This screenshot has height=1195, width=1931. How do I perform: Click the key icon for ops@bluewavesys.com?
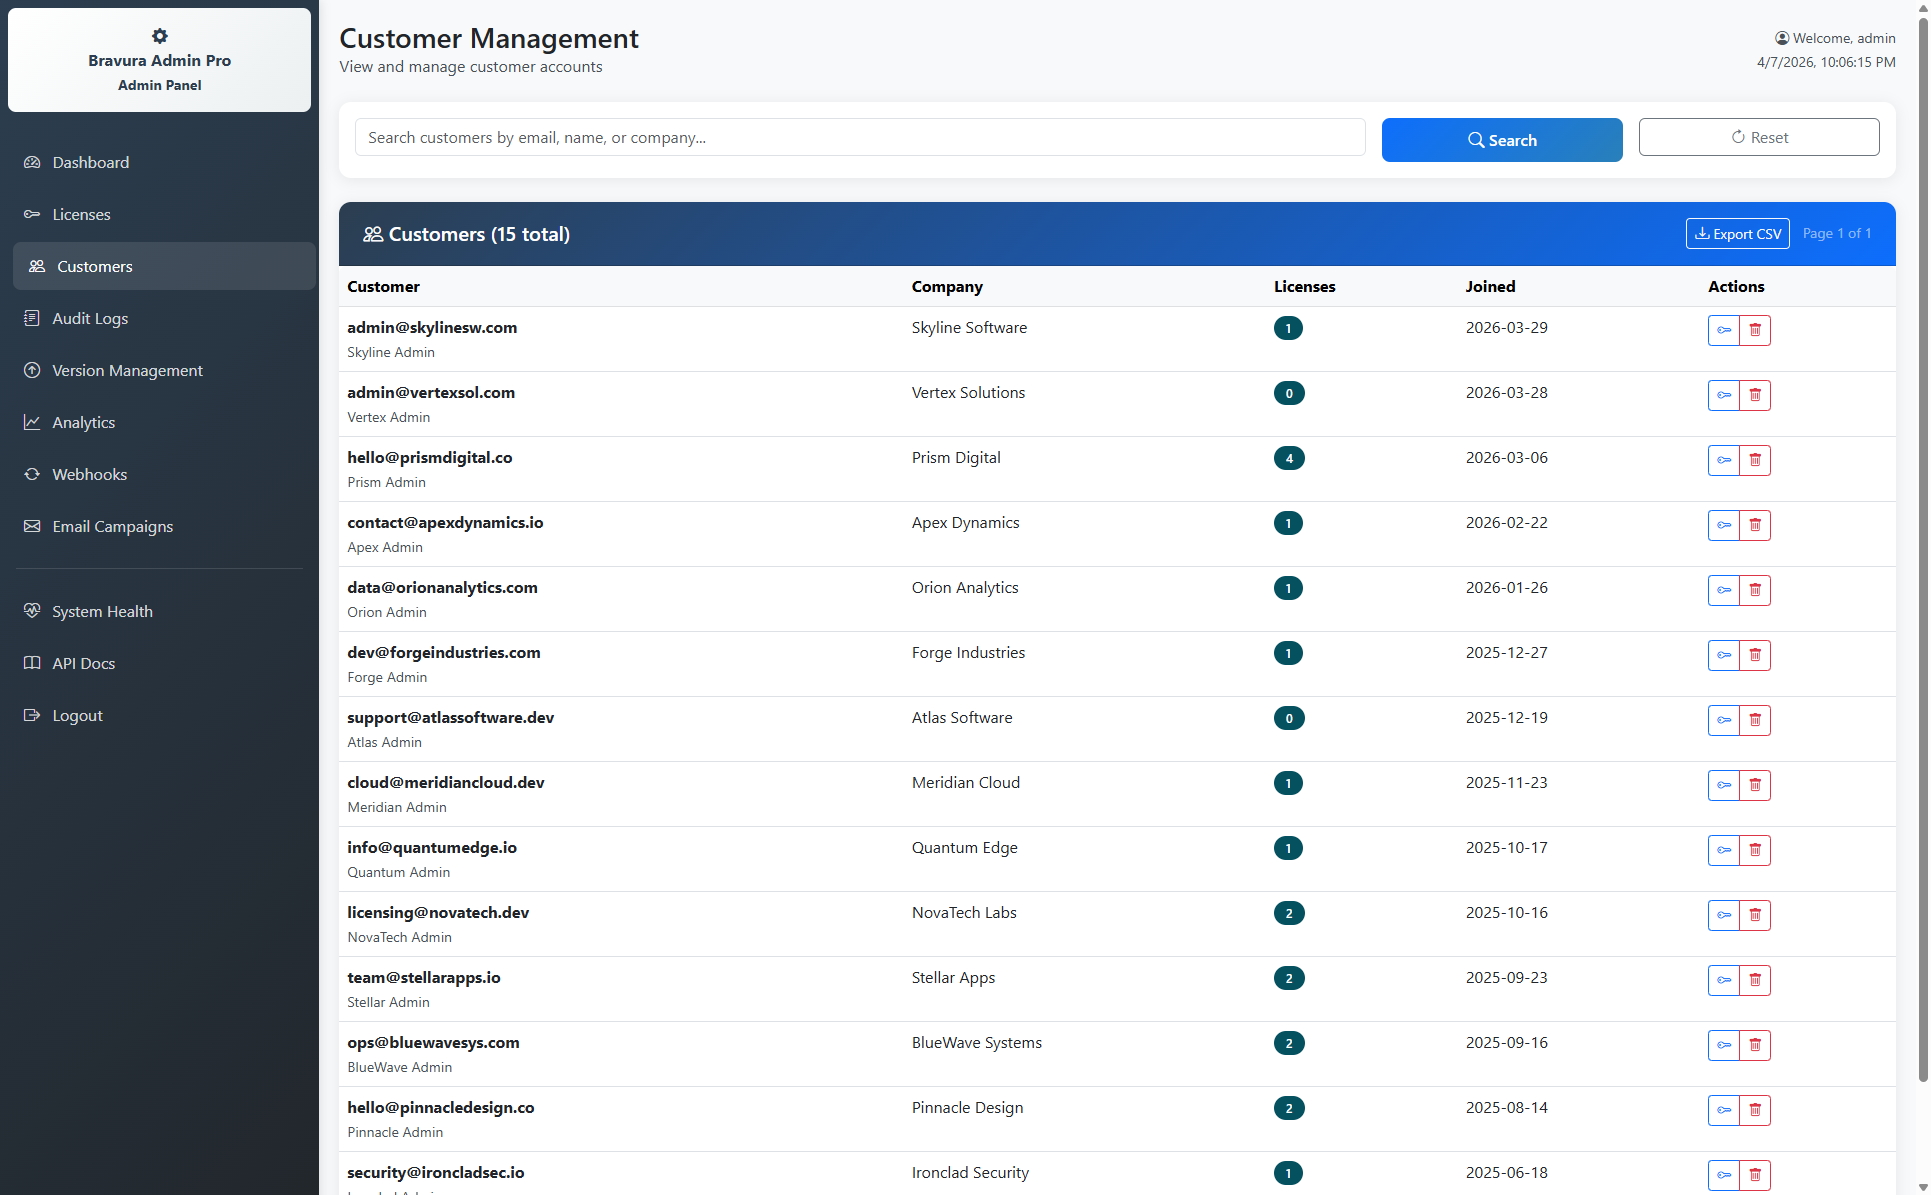[1724, 1045]
